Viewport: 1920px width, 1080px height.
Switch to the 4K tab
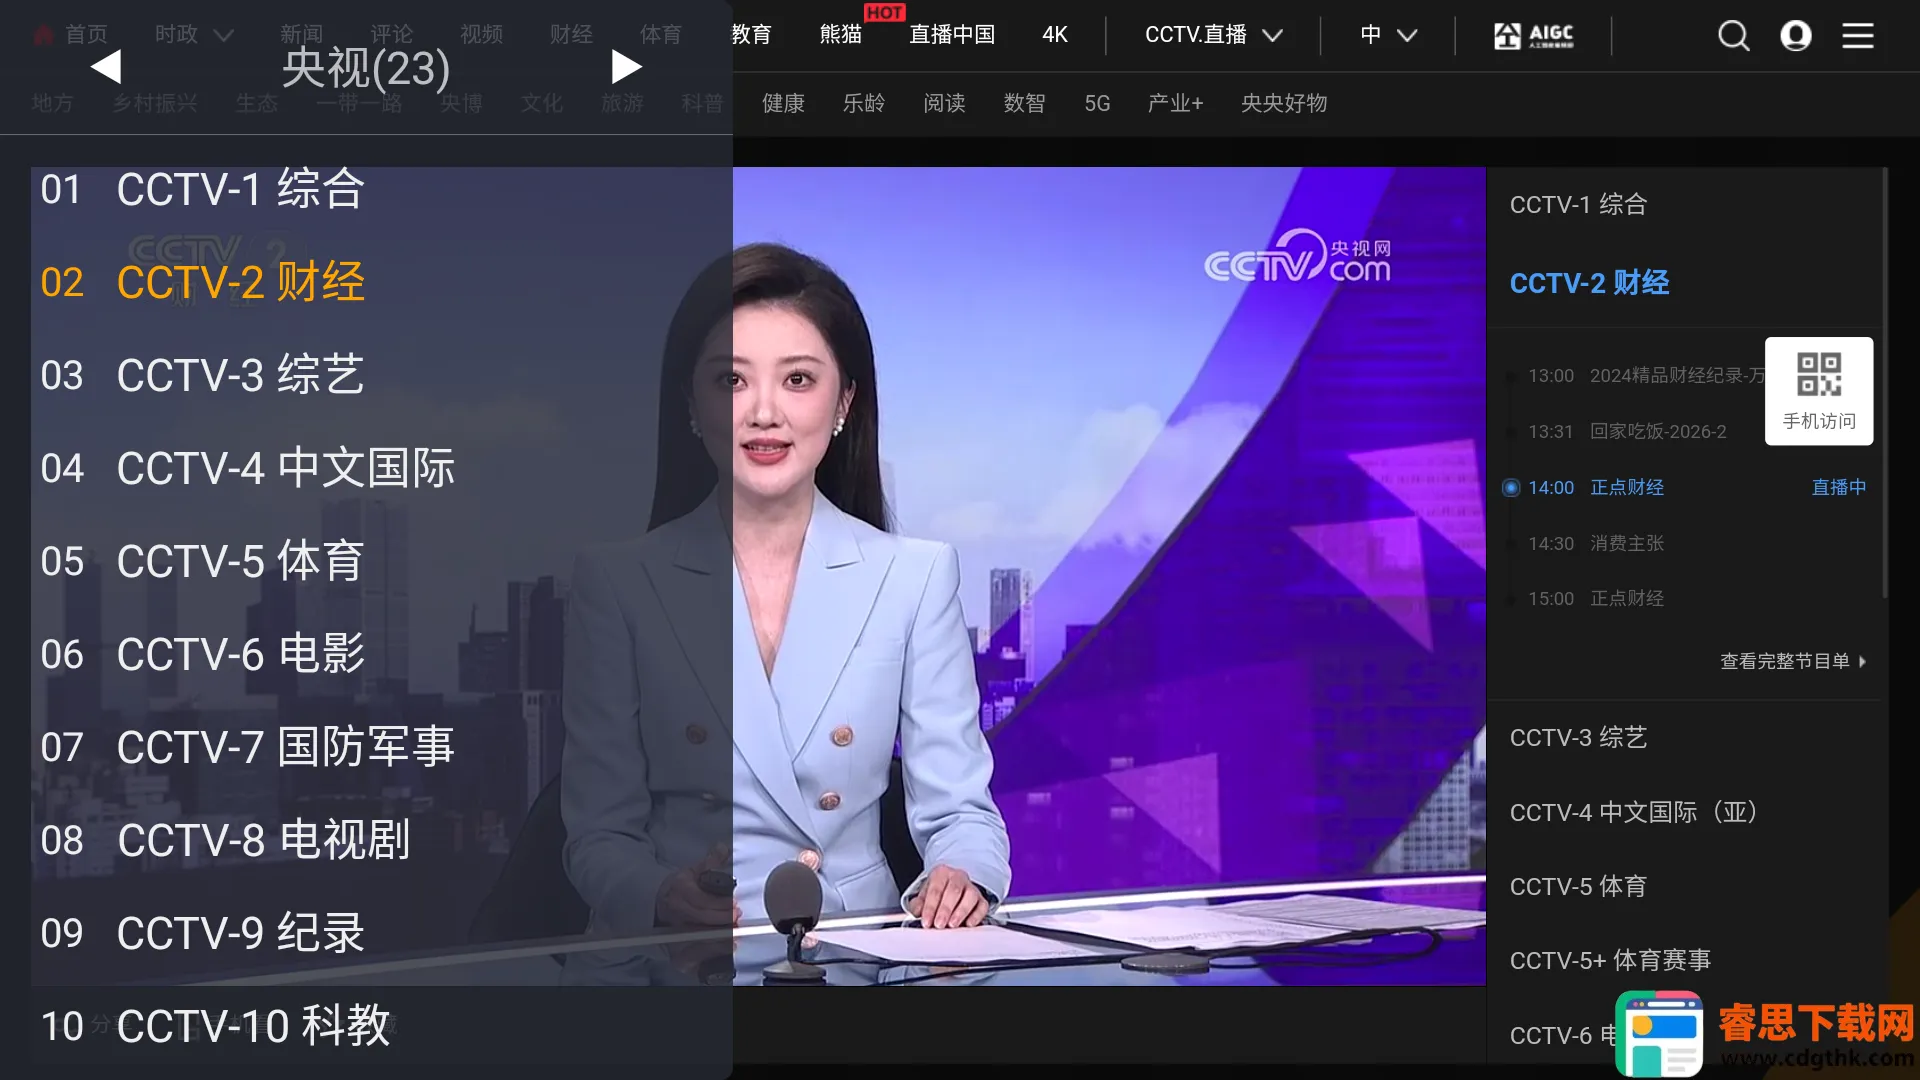coord(1055,35)
